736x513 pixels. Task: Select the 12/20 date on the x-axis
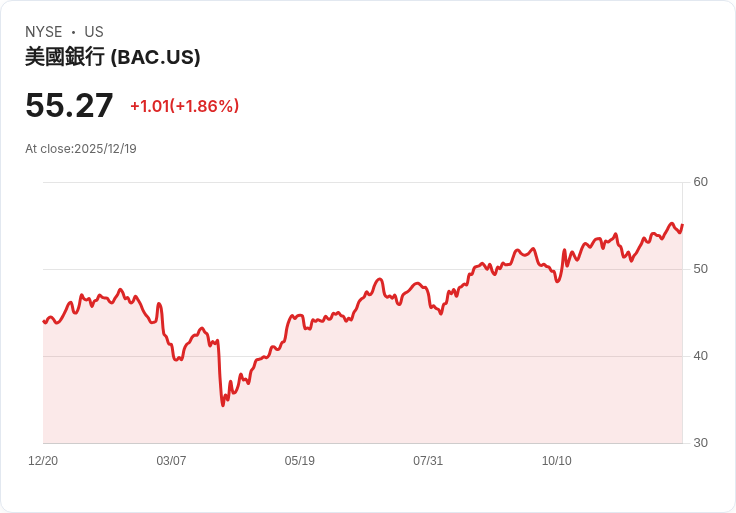(x=43, y=461)
